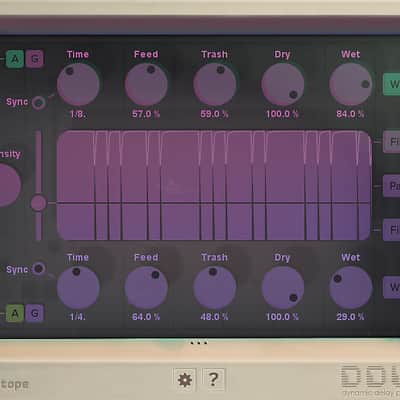Click the three-dot handle below the display
Screen dimensions: 400x400
click(199, 342)
